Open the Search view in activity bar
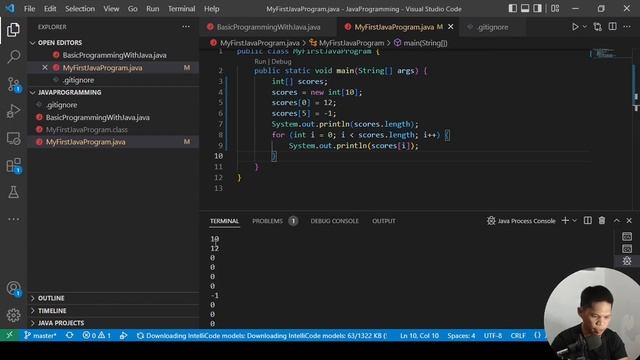640x360 pixels. coord(13,56)
